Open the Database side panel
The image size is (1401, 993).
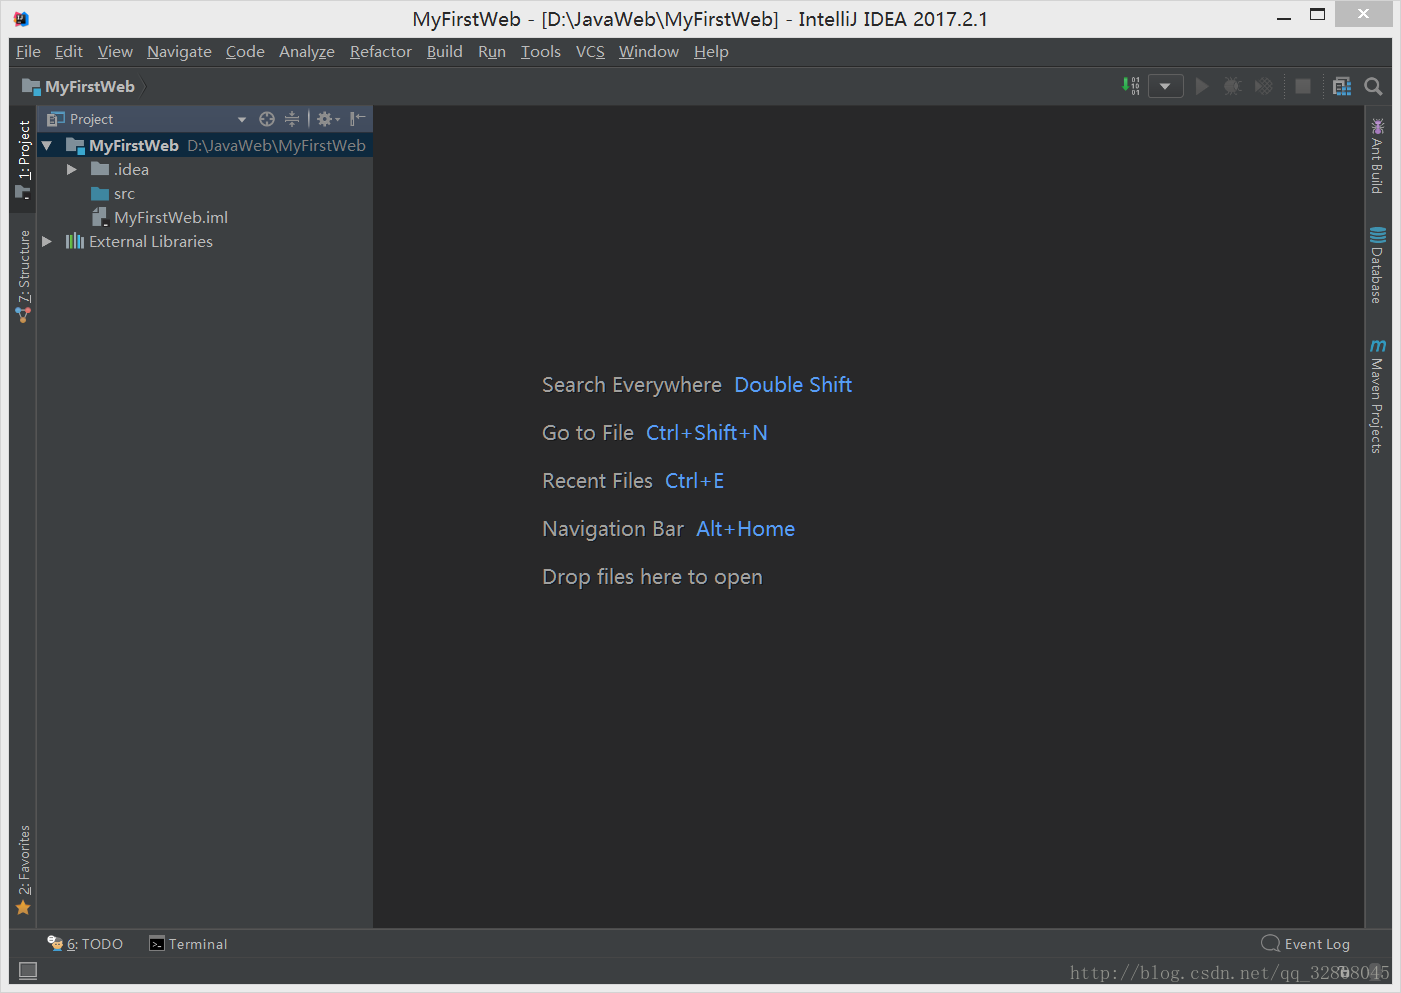1377,265
